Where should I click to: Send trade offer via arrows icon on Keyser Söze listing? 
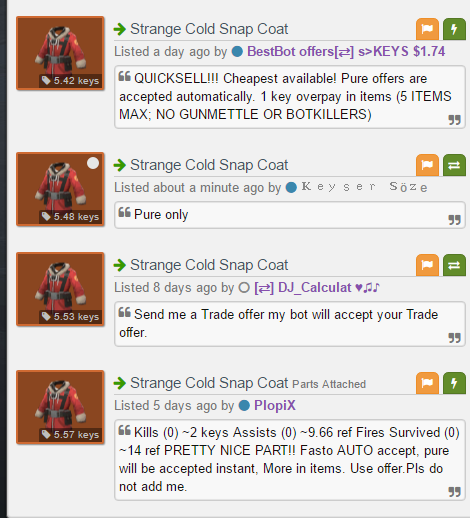click(x=454, y=165)
